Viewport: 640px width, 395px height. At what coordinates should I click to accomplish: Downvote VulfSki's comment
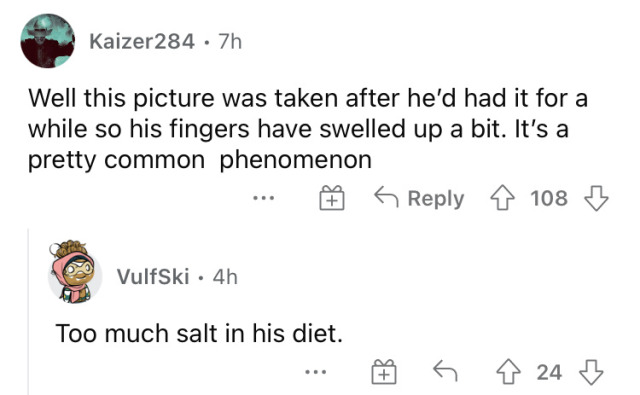591,372
